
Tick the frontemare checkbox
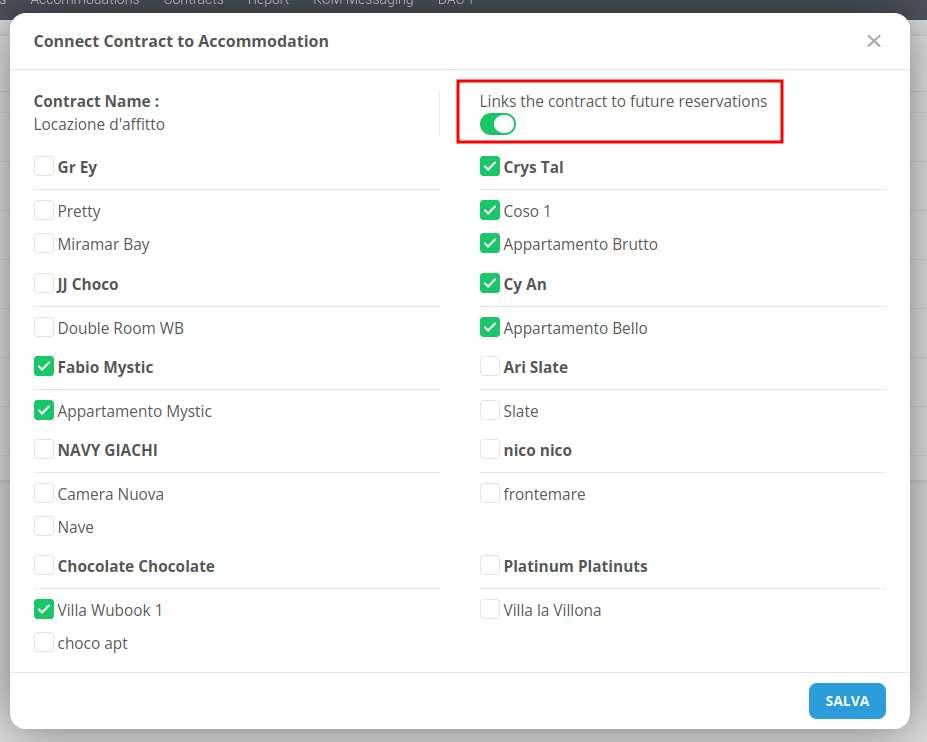pos(490,494)
